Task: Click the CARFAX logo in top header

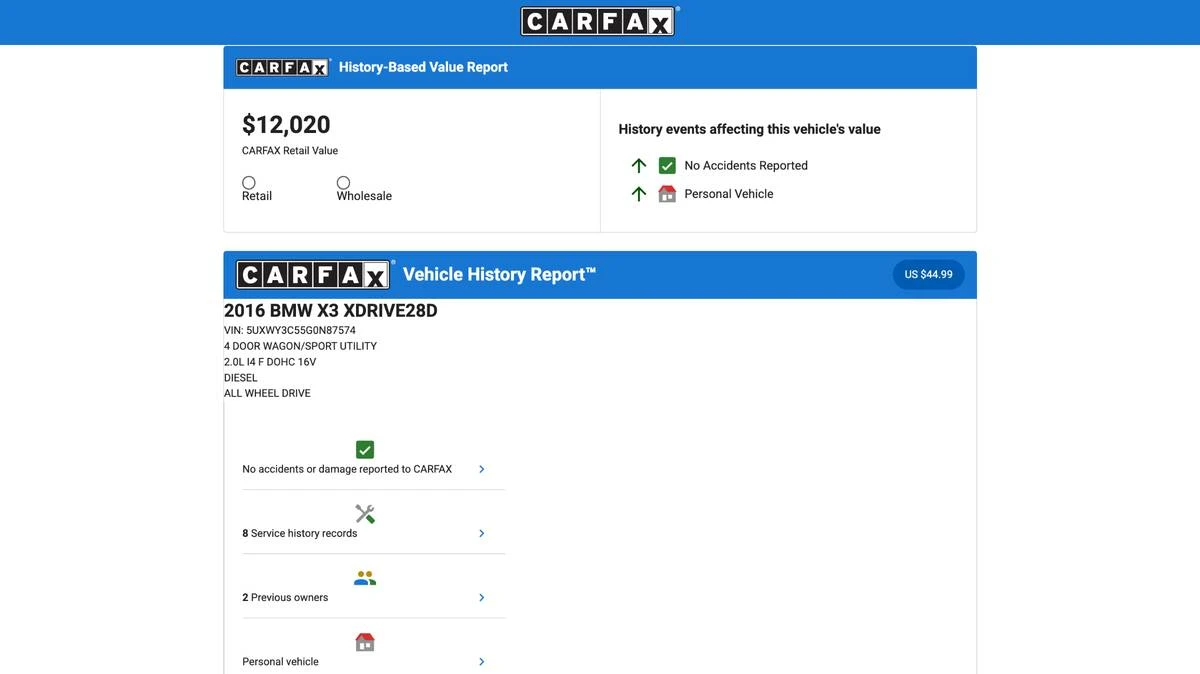Action: pyautogui.click(x=598, y=21)
